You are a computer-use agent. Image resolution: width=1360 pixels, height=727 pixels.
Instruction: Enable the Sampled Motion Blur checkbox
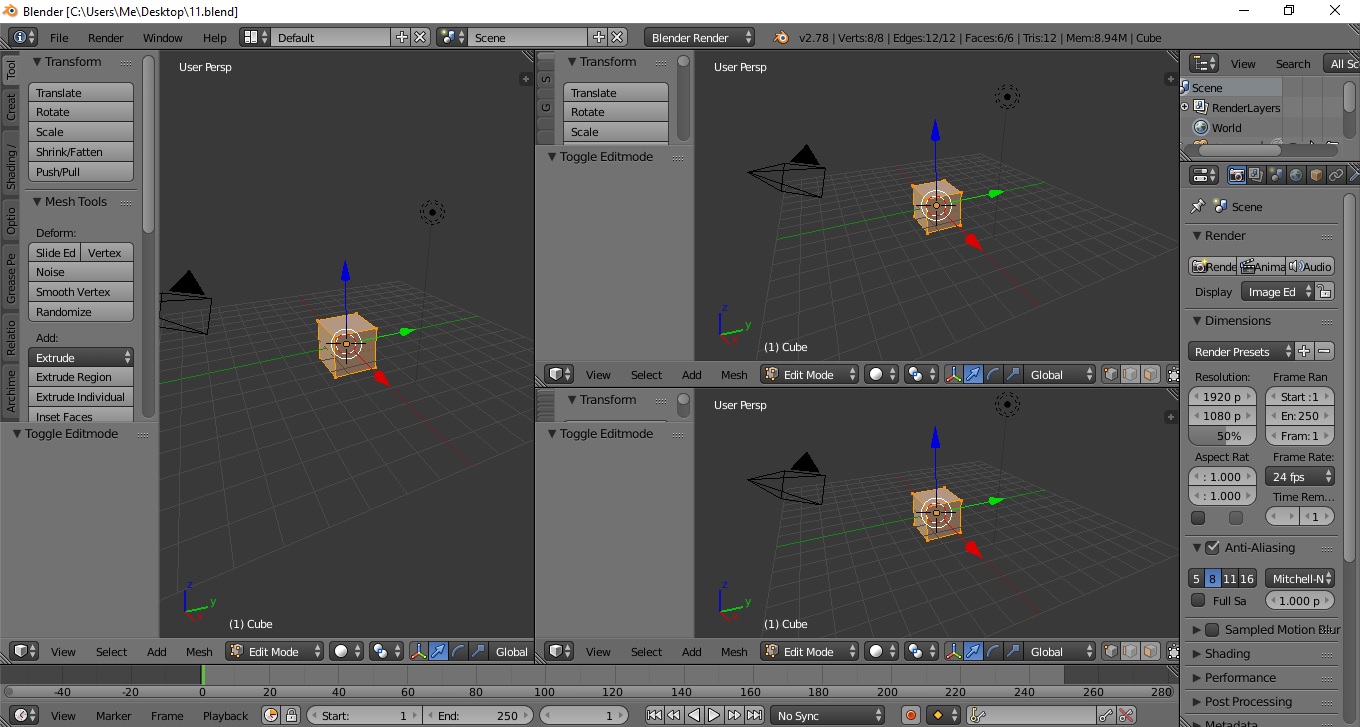[1212, 629]
